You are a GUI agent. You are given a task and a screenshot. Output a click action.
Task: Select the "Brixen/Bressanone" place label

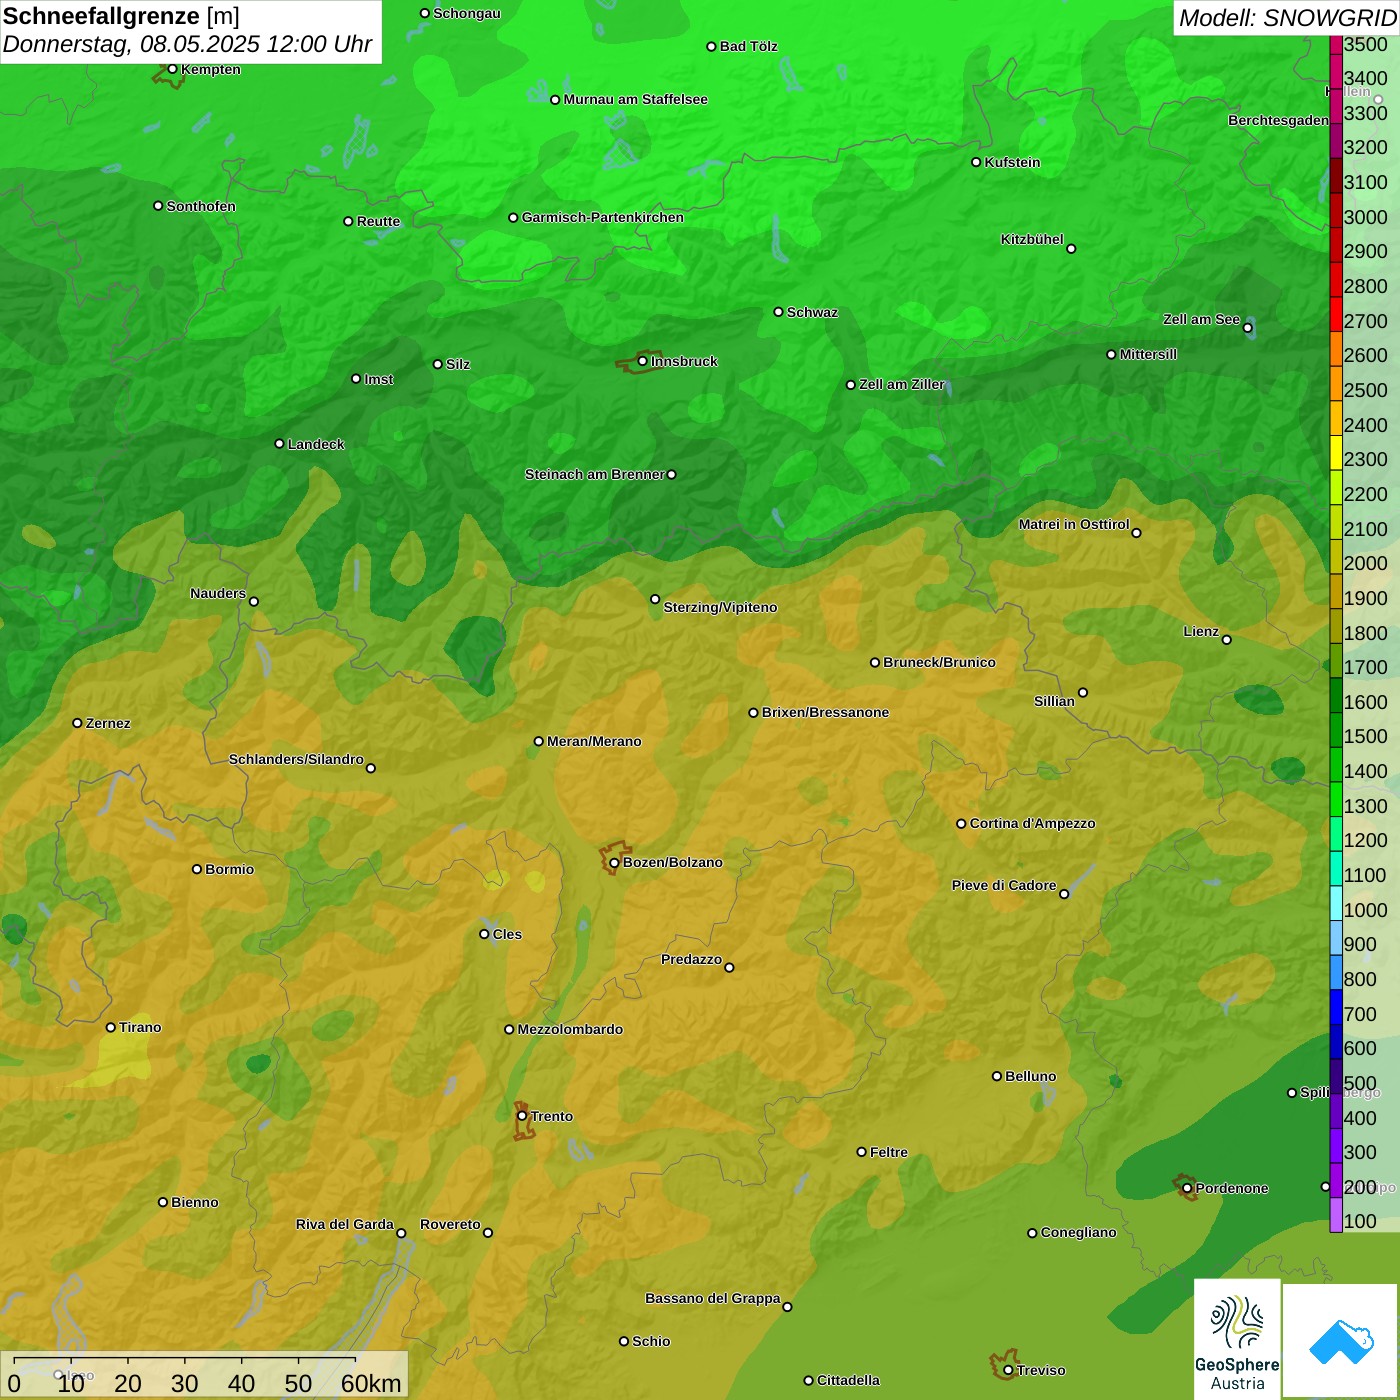(x=825, y=712)
